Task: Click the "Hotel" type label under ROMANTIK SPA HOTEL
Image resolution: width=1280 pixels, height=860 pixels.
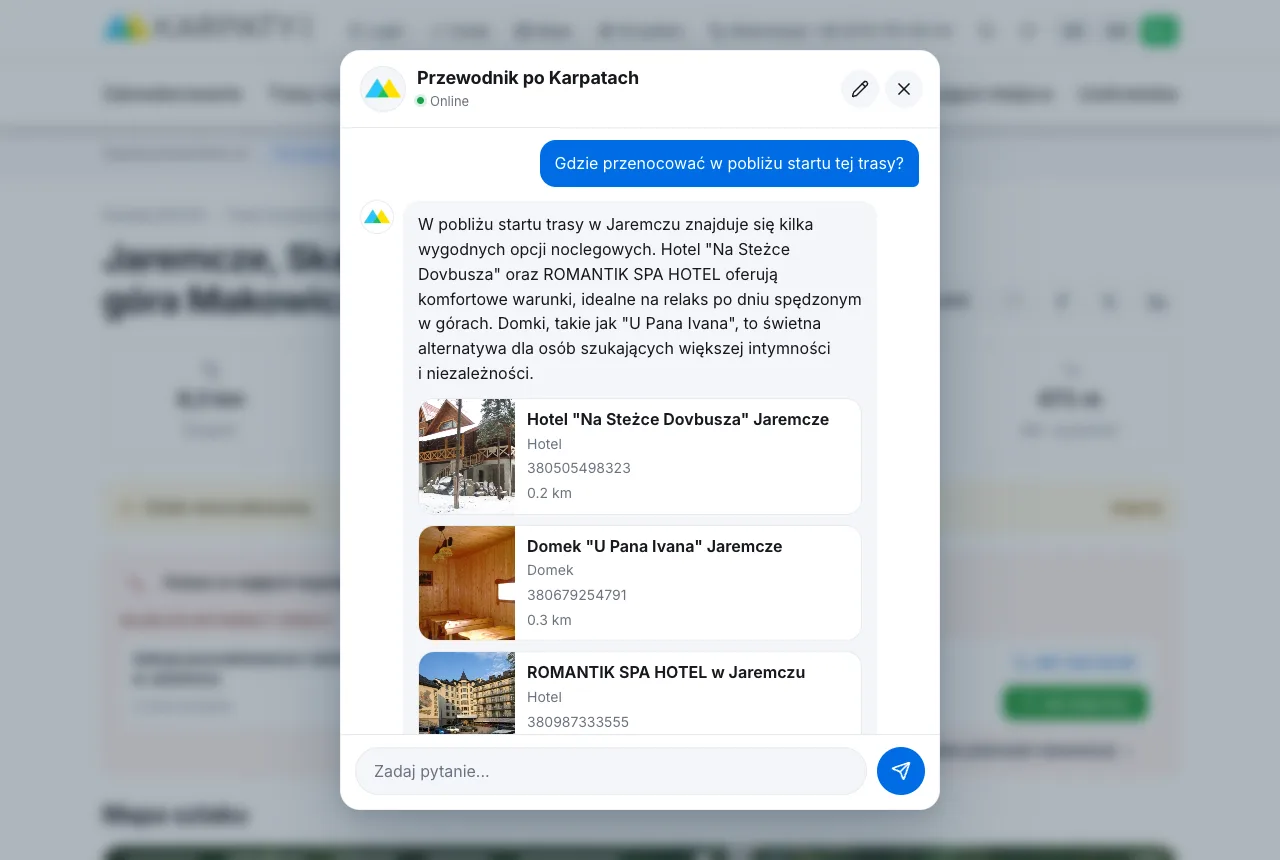Action: click(x=544, y=697)
